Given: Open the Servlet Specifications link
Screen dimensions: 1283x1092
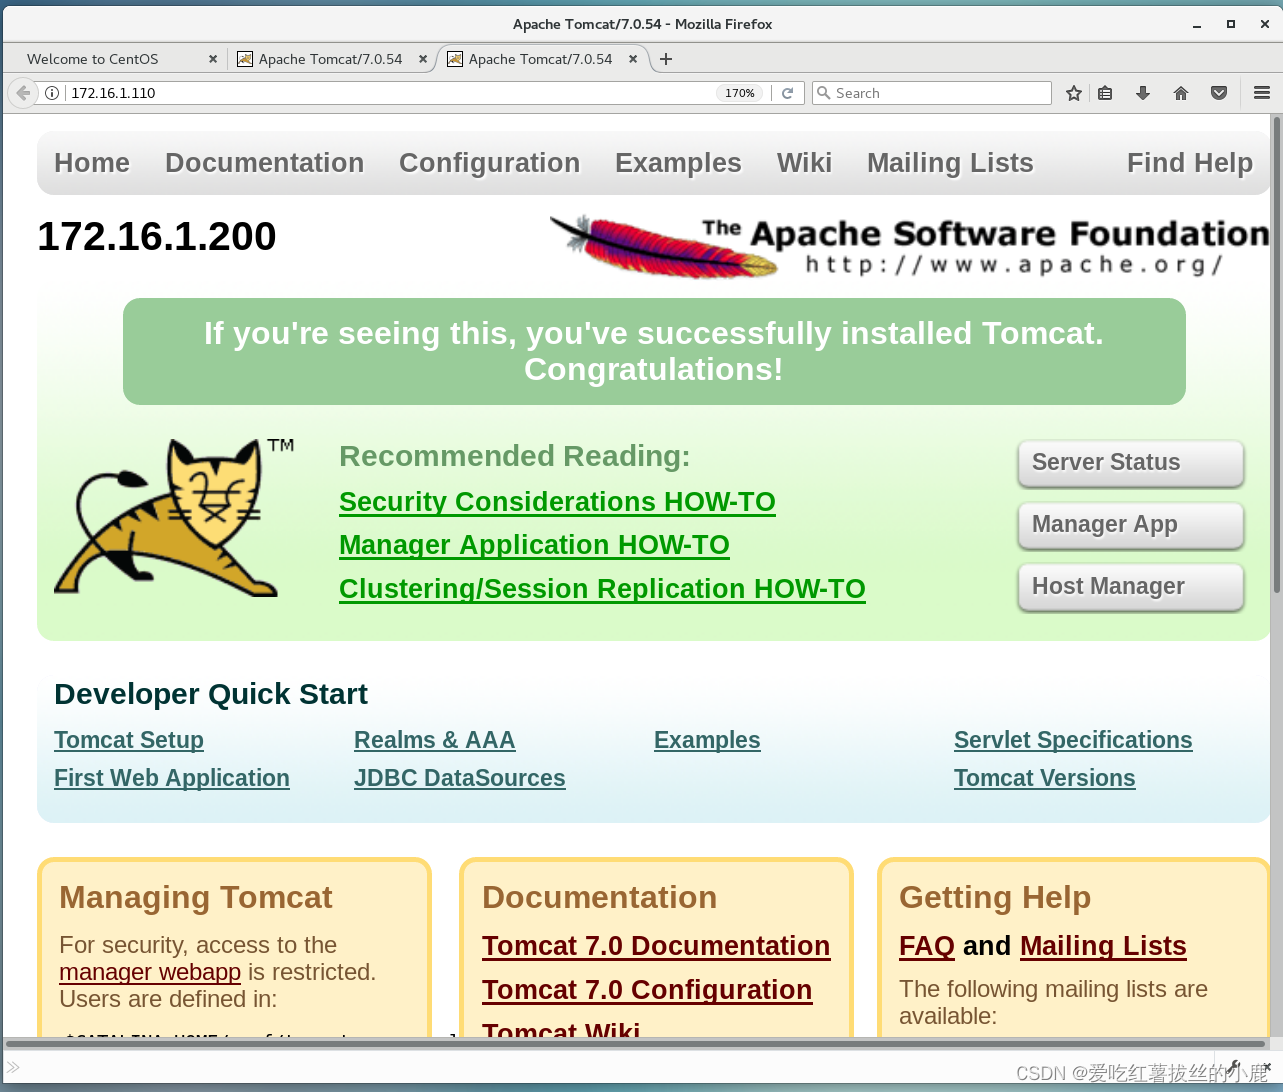Looking at the screenshot, I should coord(1073,740).
